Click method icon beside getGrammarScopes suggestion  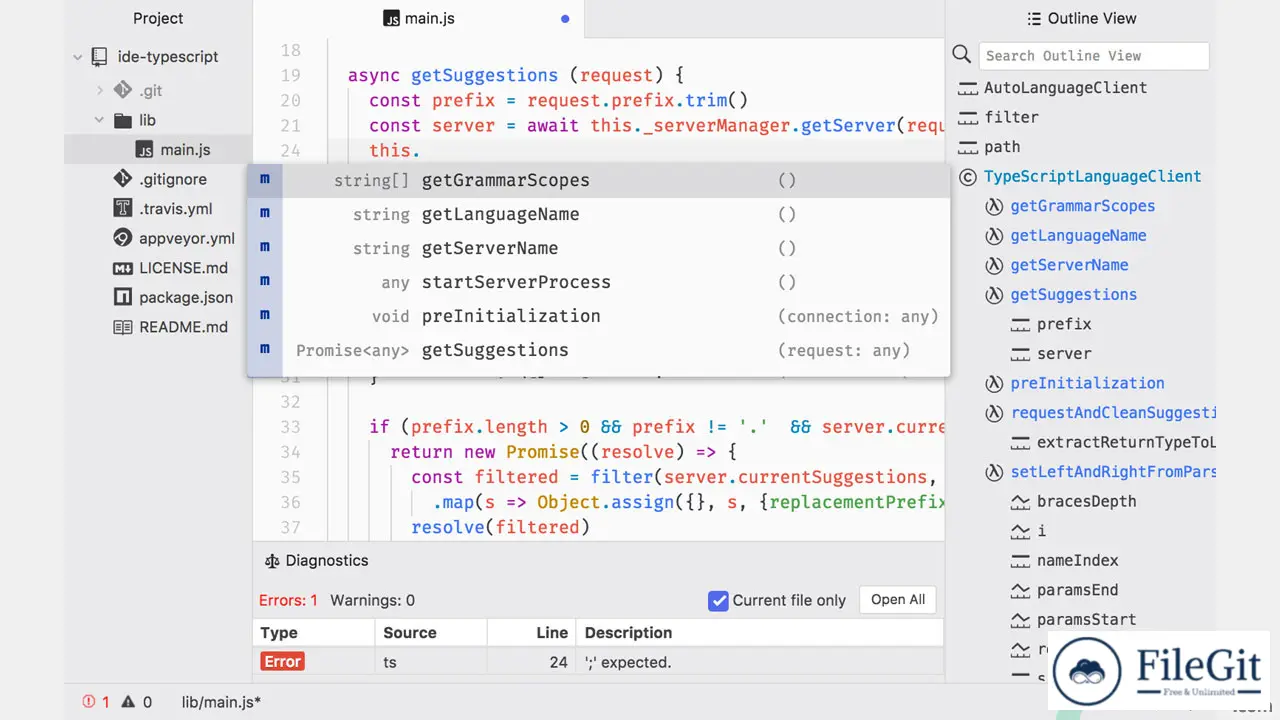coord(265,180)
